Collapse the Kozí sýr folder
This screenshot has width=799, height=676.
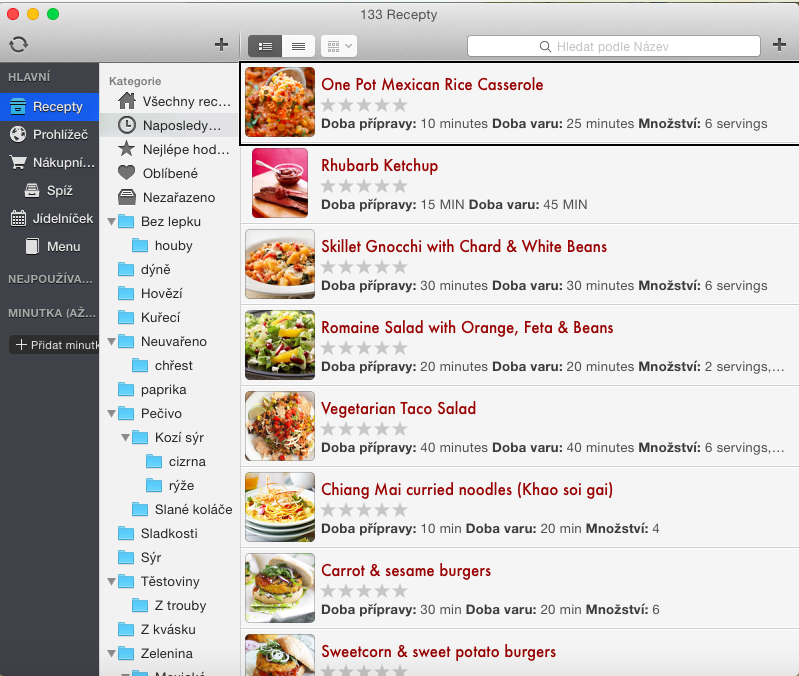point(126,437)
